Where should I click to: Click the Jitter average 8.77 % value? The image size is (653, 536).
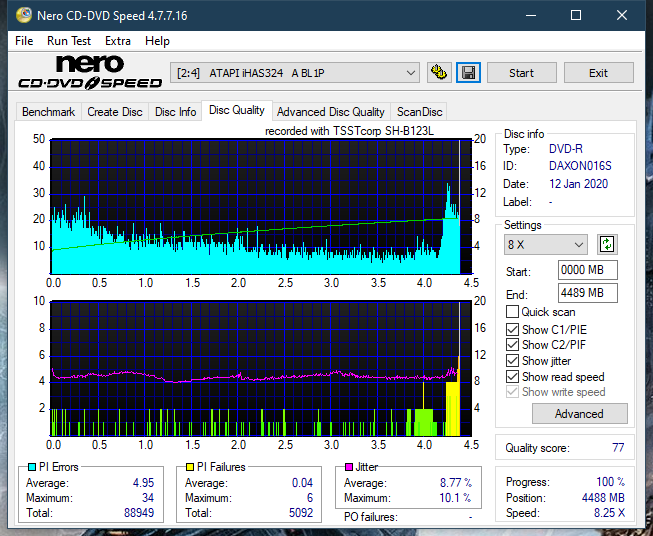456,483
